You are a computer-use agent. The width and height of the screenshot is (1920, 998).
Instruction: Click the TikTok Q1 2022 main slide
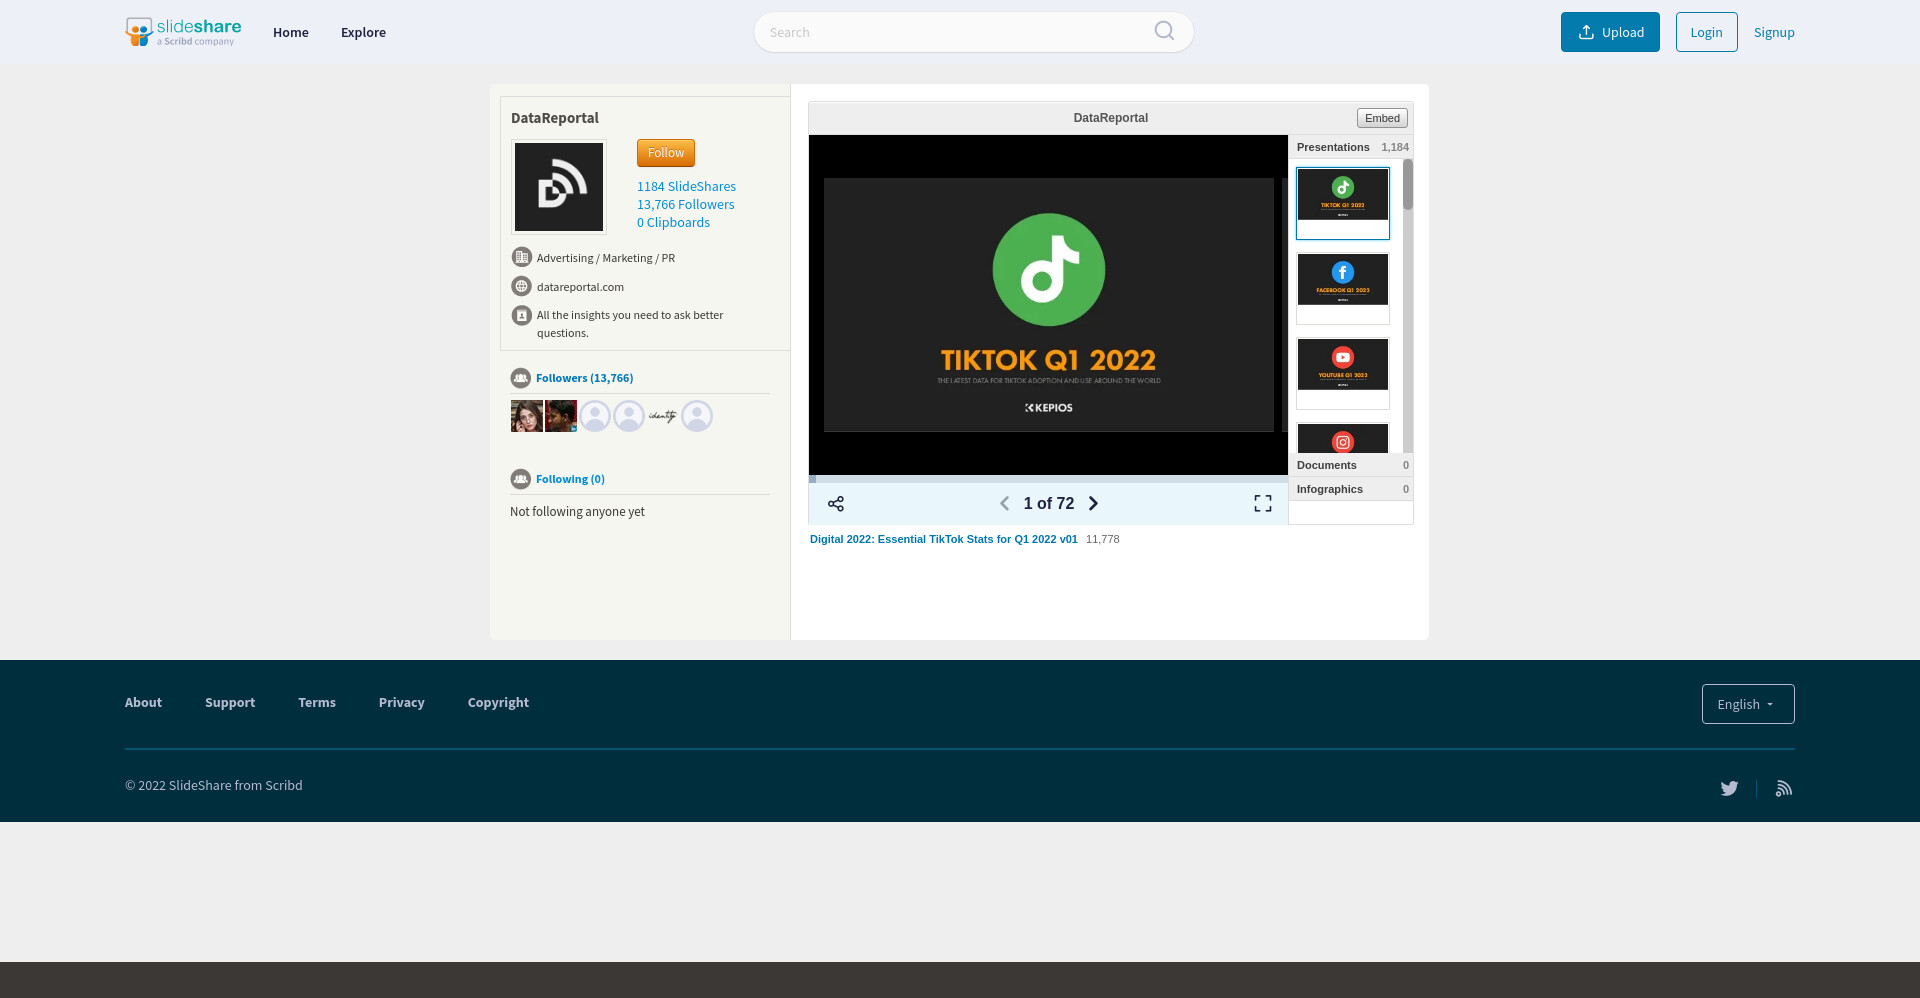tap(1049, 305)
